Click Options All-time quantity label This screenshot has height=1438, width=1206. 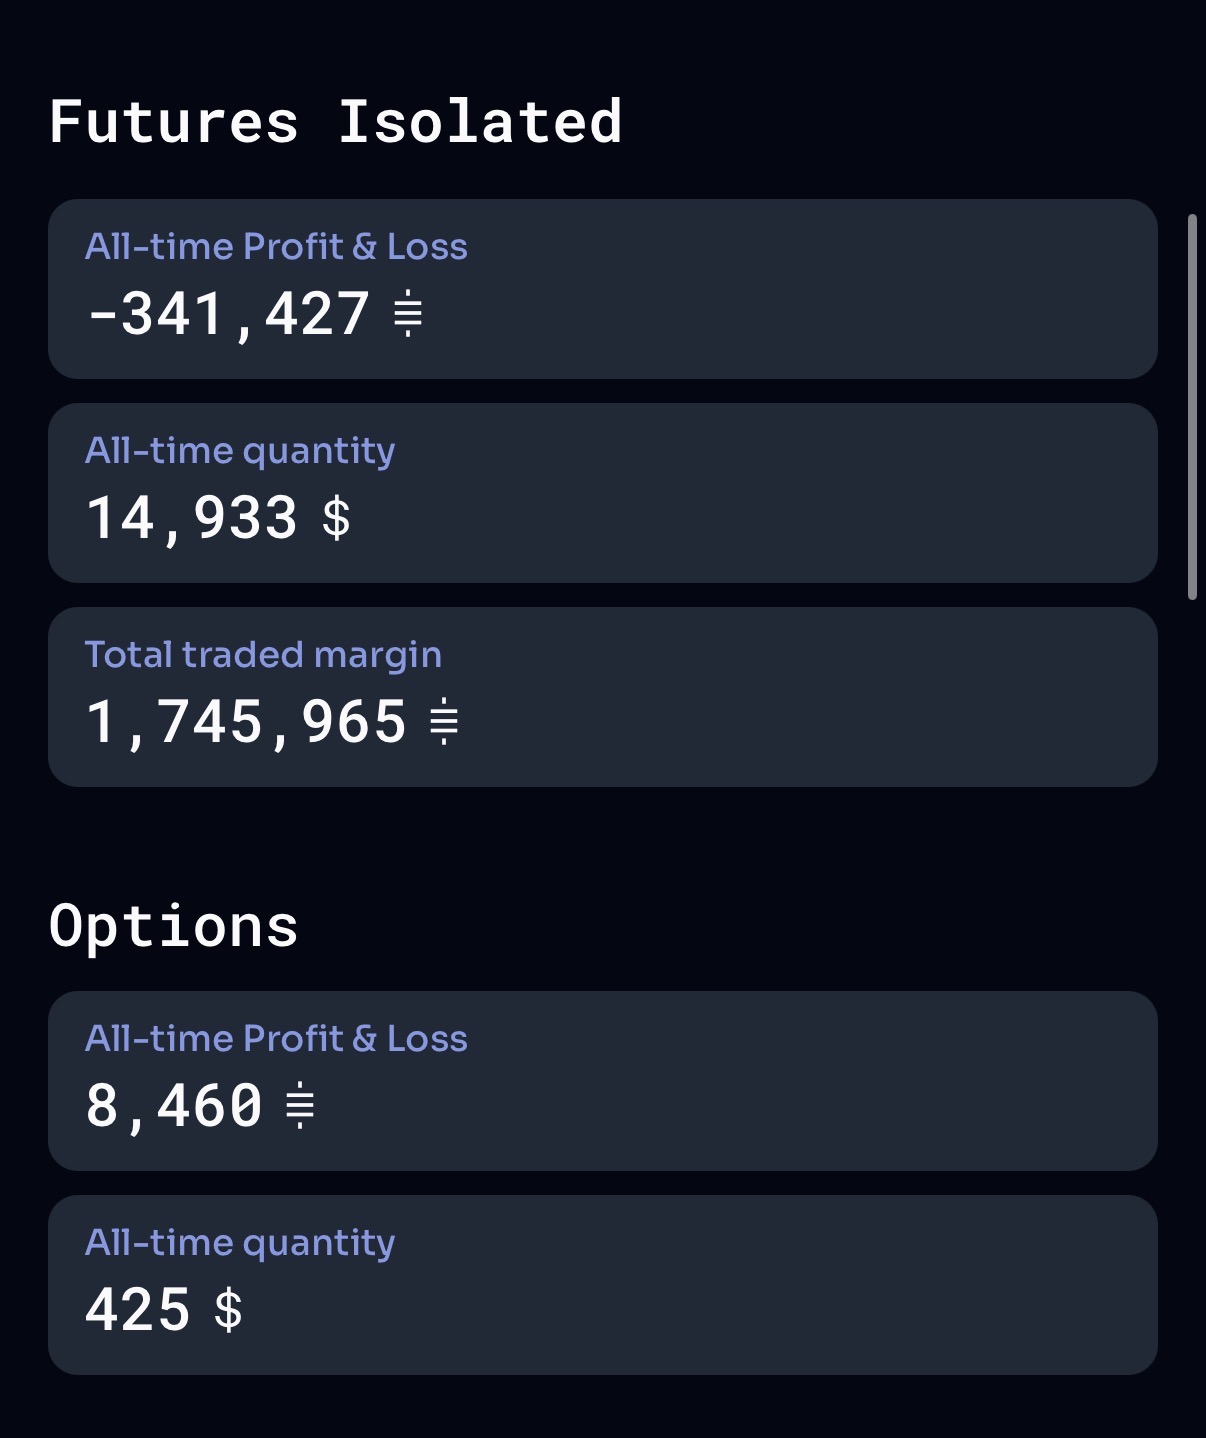tap(240, 1243)
